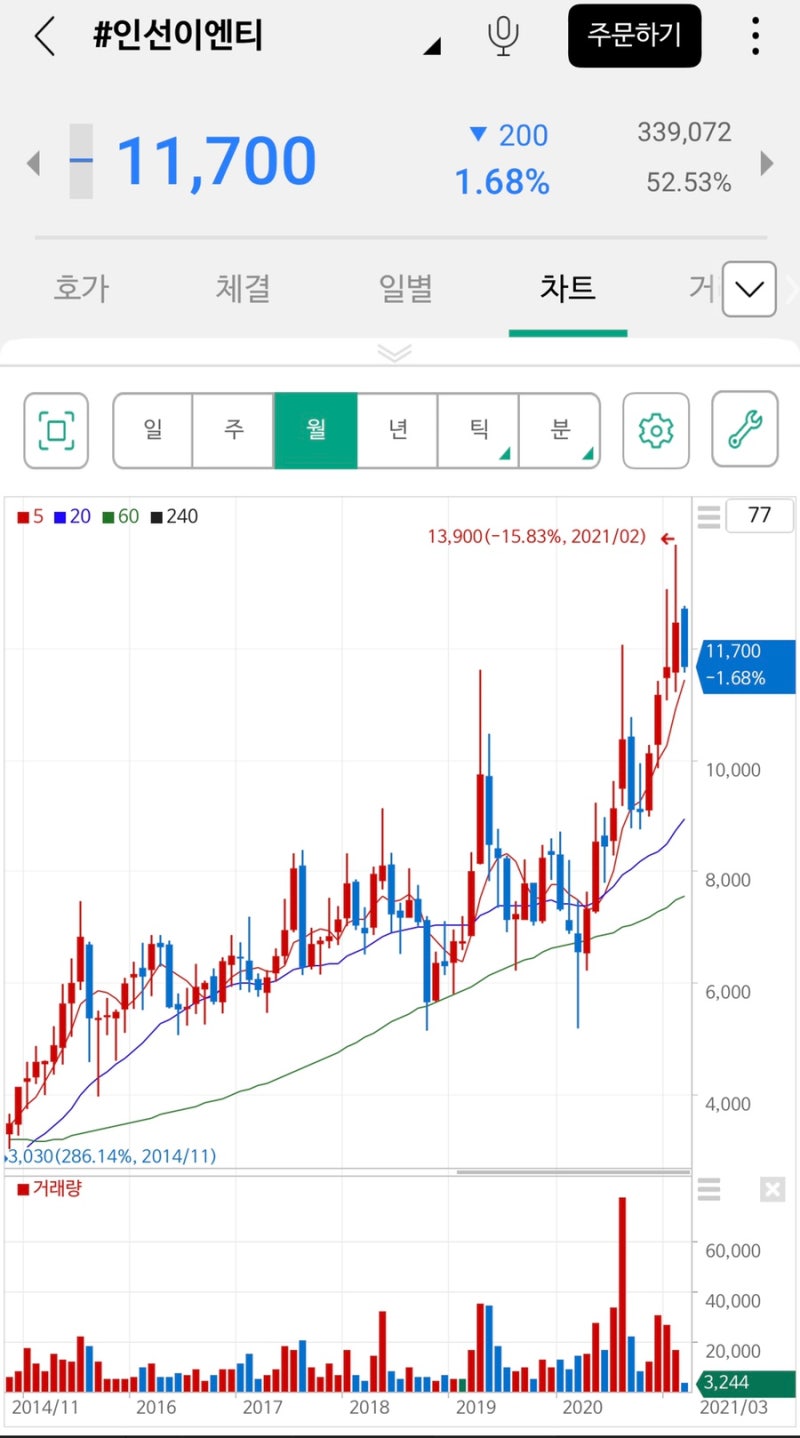800x1438 pixels.
Task: Go back using the left chevron arrow
Action: (44, 36)
